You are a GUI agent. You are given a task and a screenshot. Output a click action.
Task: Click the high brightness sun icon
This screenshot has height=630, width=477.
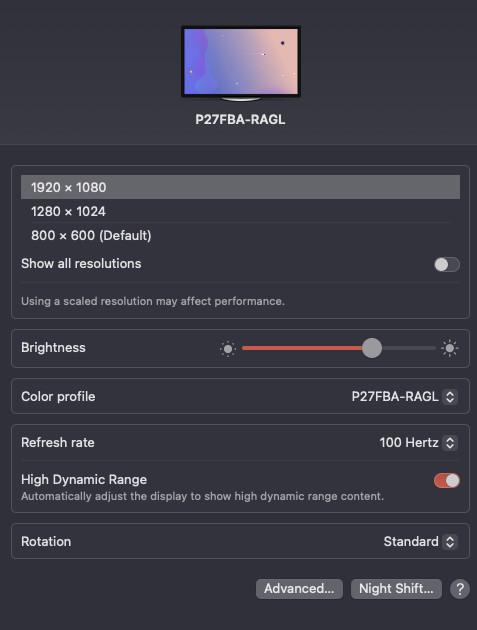[449, 348]
